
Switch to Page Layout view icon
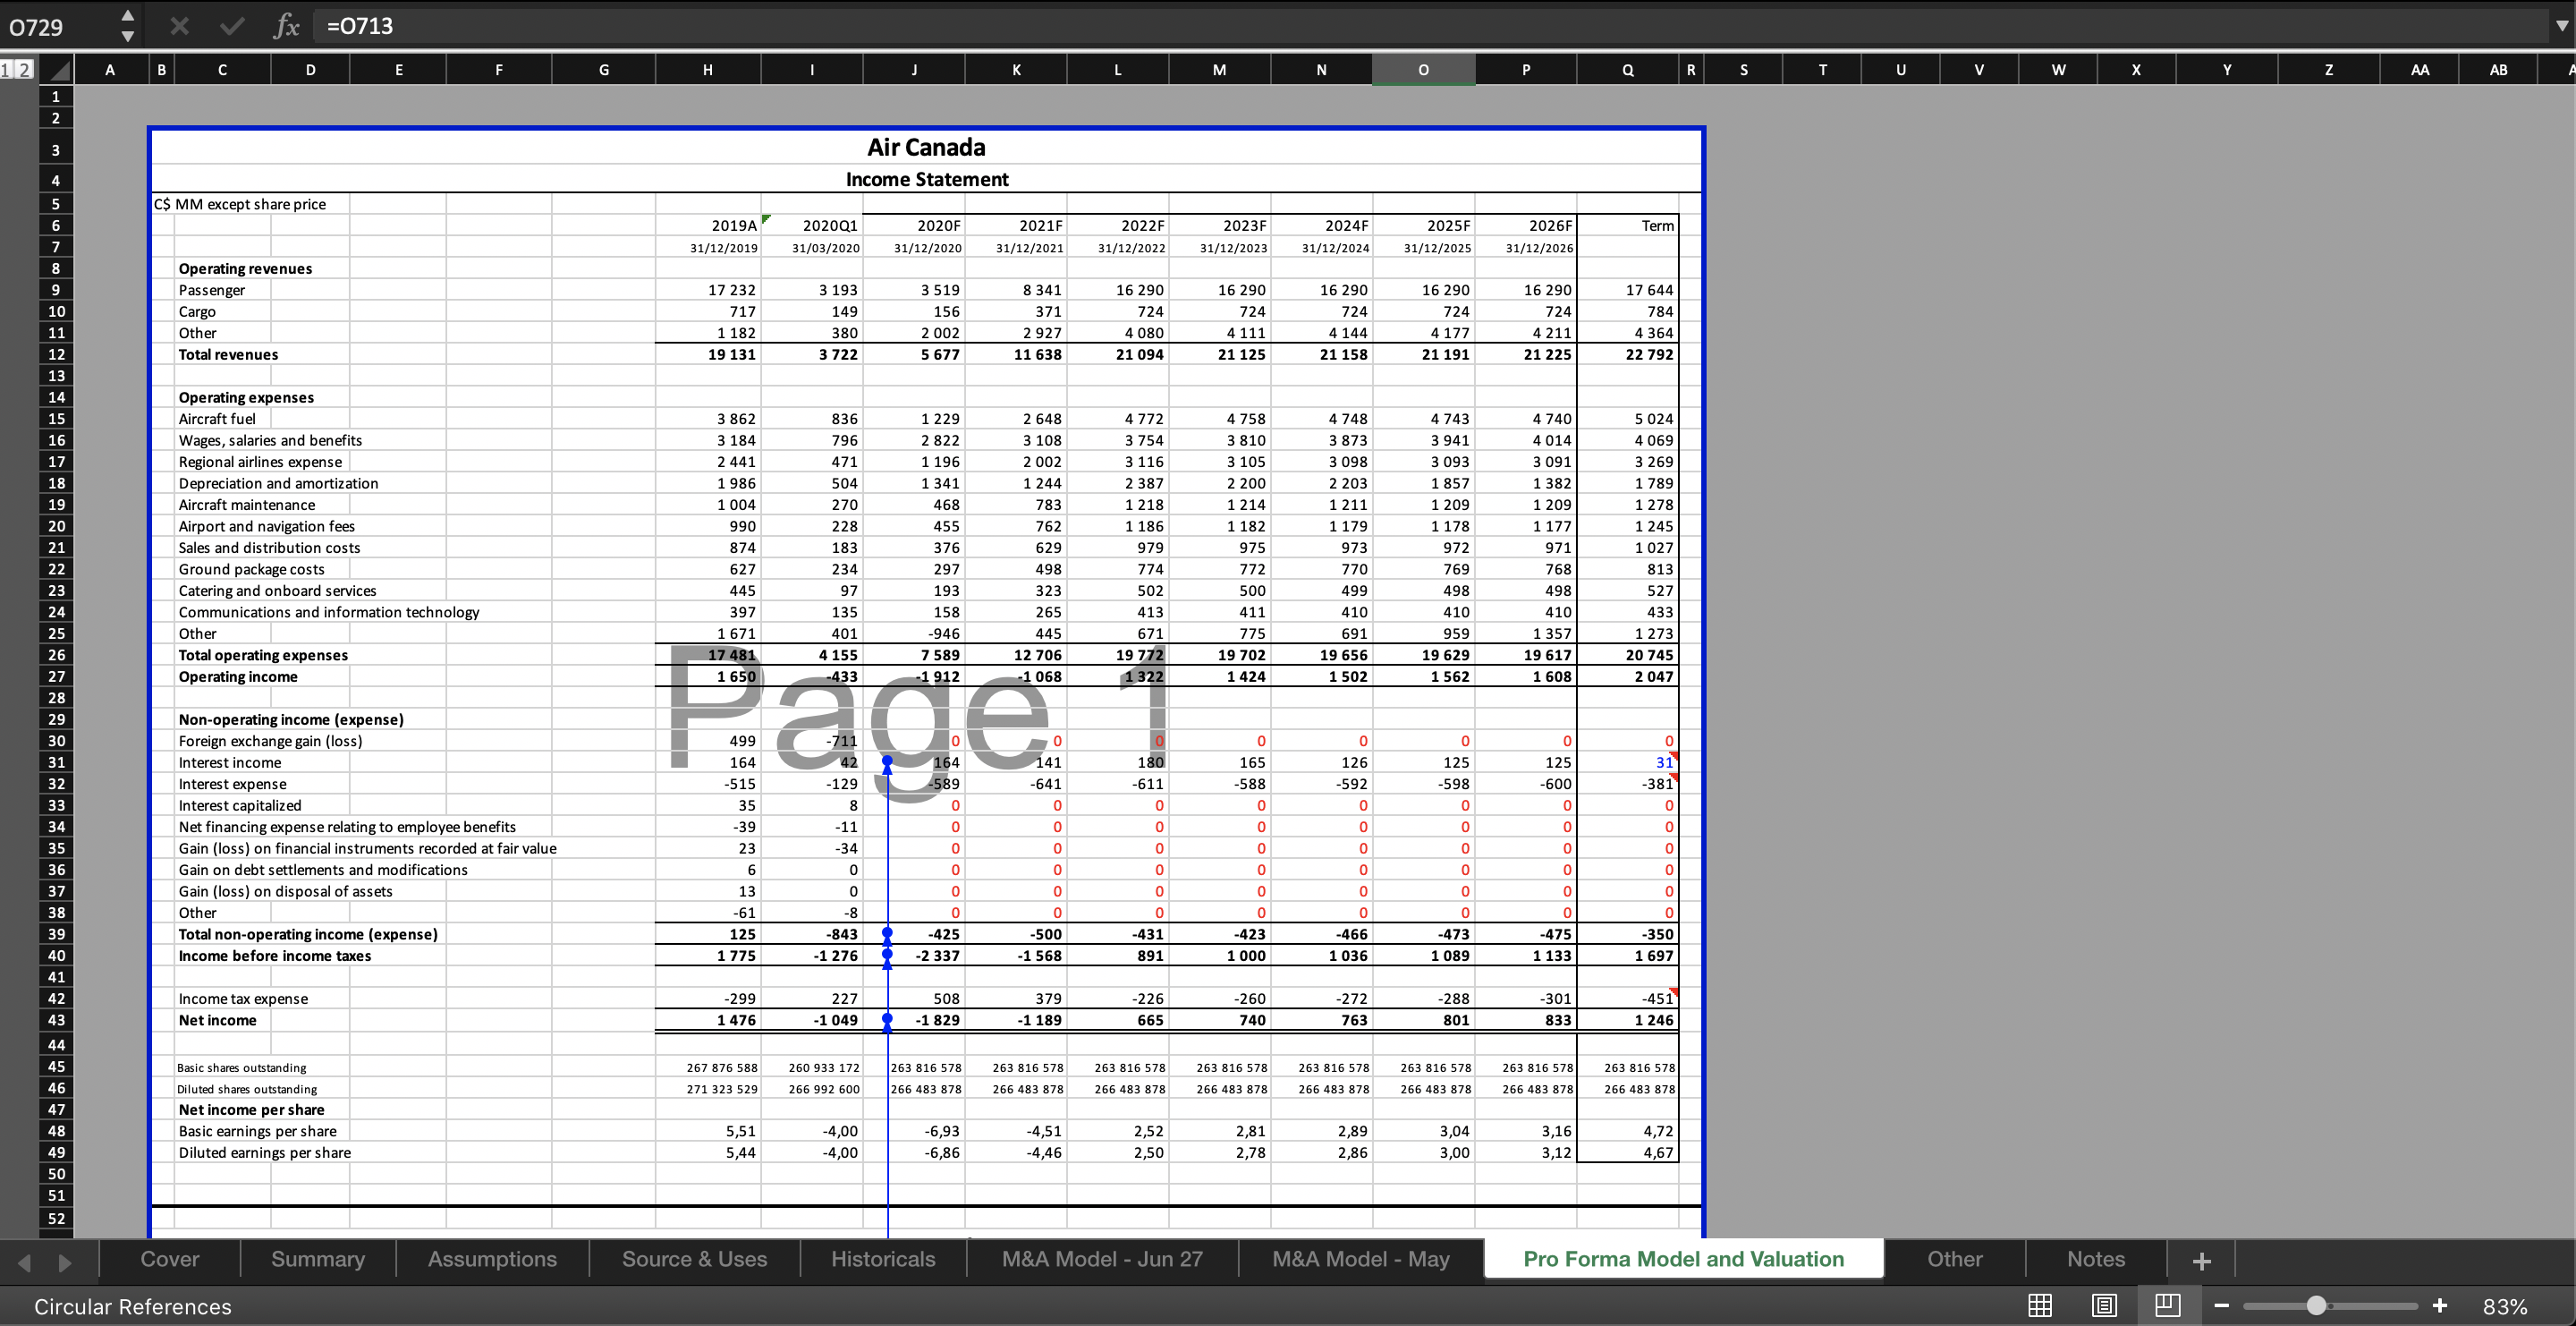[2104, 1305]
